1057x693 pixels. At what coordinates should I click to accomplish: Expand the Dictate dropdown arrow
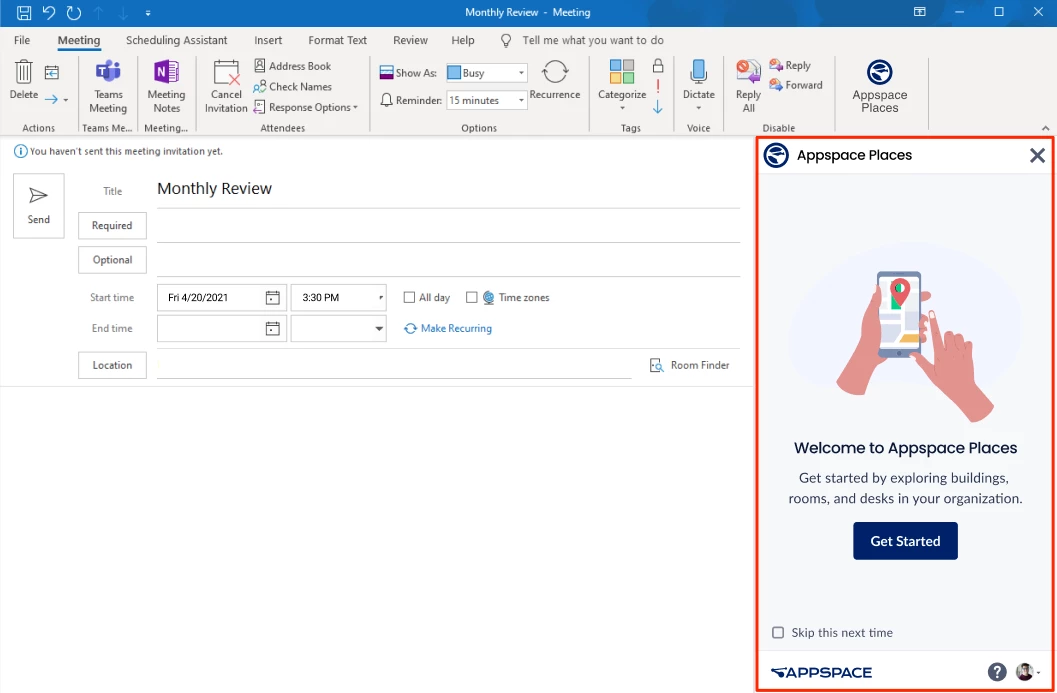(x=698, y=109)
